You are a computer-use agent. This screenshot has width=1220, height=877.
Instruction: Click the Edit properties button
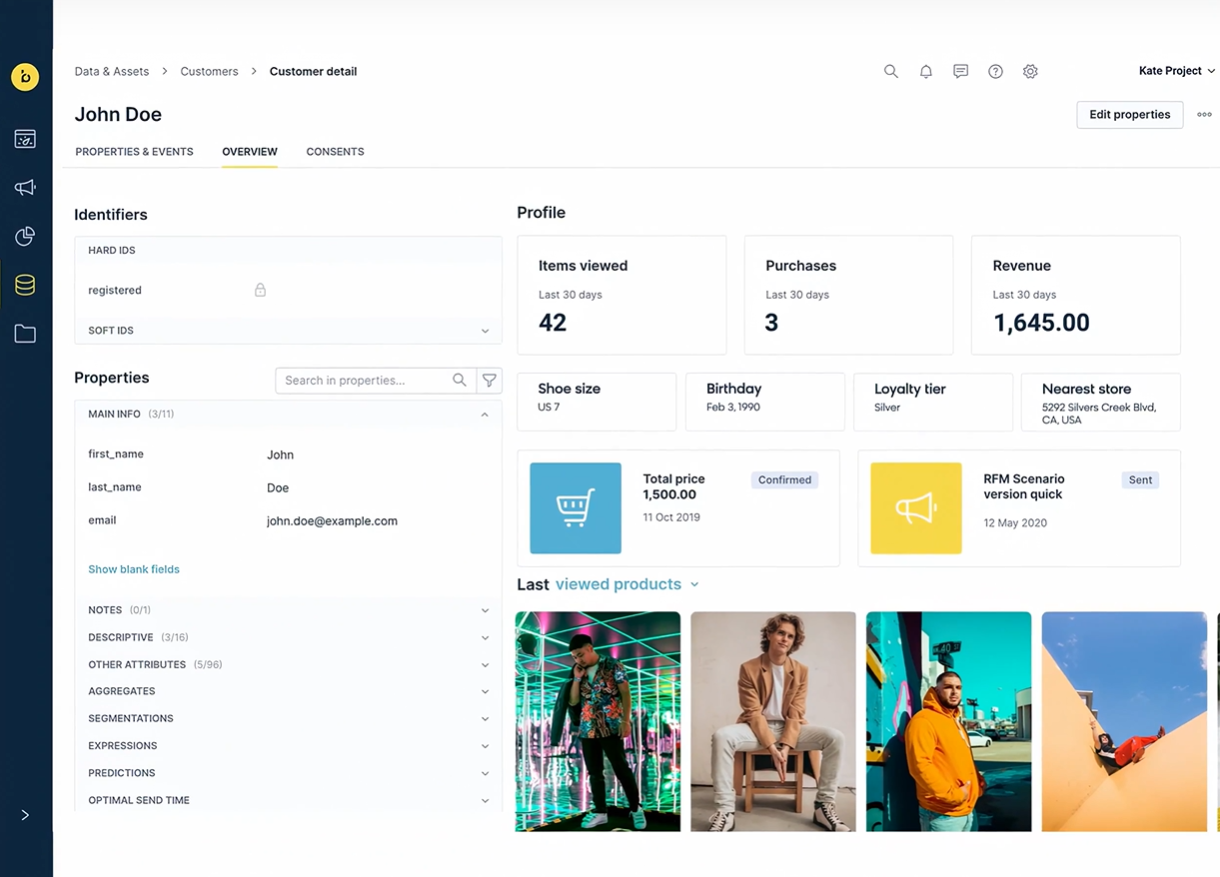(1130, 115)
